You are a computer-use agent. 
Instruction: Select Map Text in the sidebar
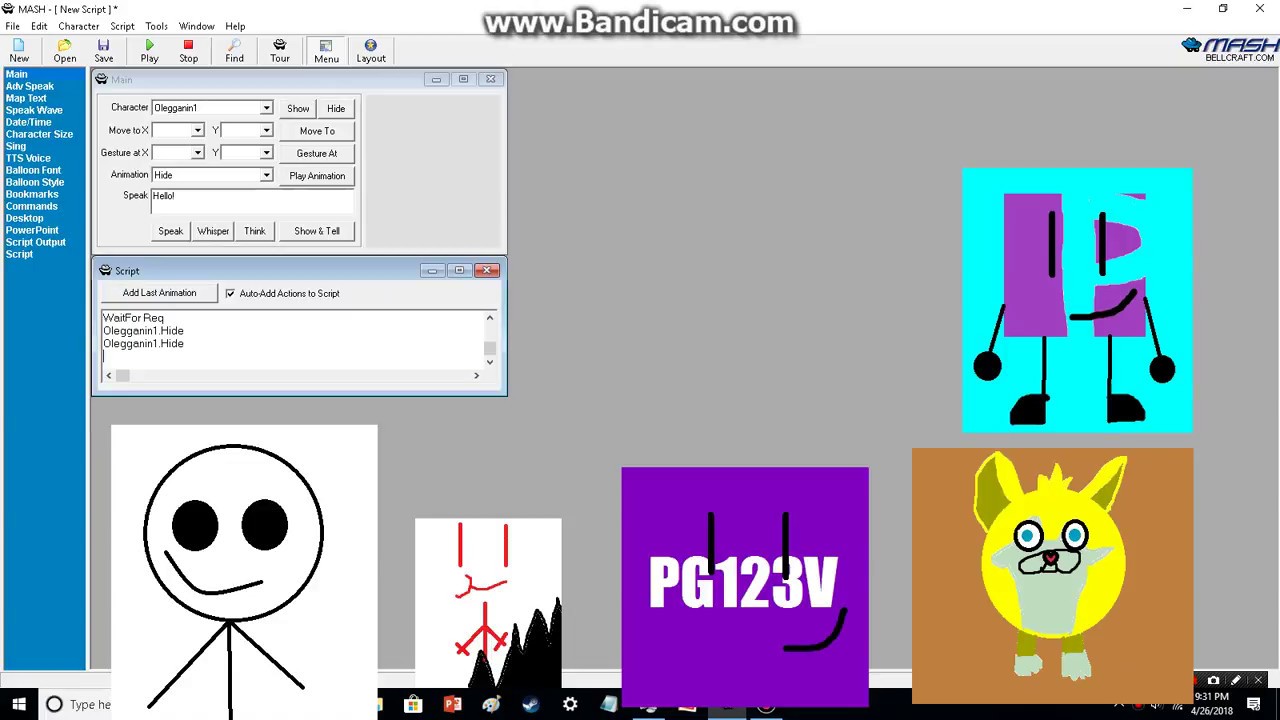[x=26, y=98]
